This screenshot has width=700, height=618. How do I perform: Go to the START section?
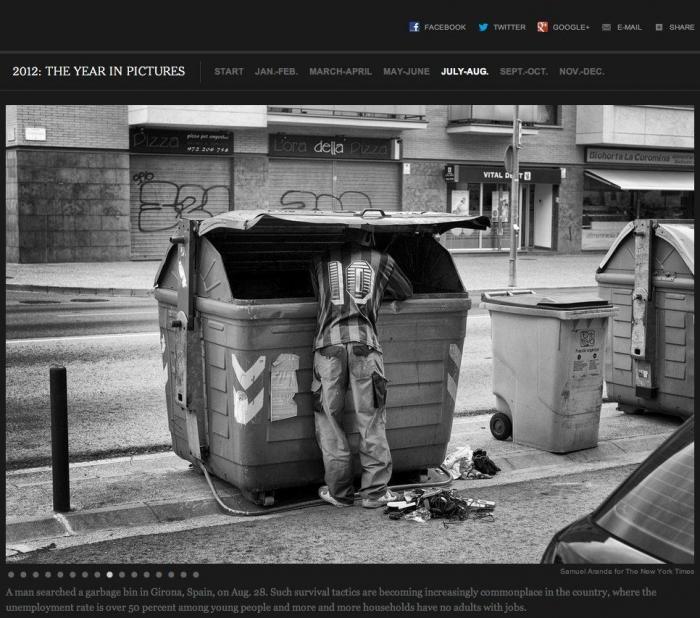point(229,71)
